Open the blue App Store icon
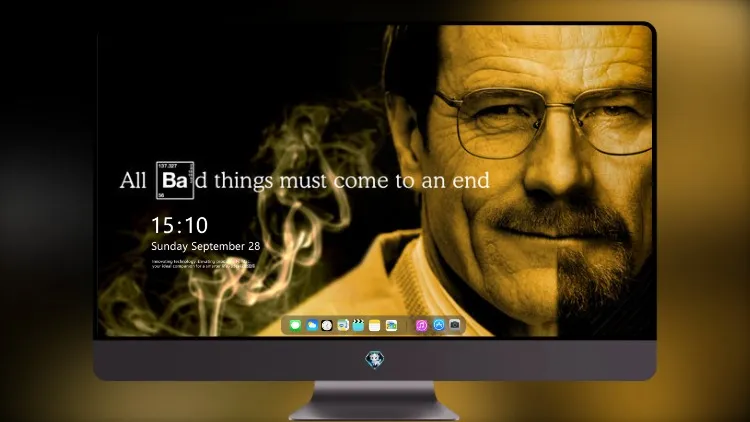The height and width of the screenshot is (422, 750). [x=439, y=325]
